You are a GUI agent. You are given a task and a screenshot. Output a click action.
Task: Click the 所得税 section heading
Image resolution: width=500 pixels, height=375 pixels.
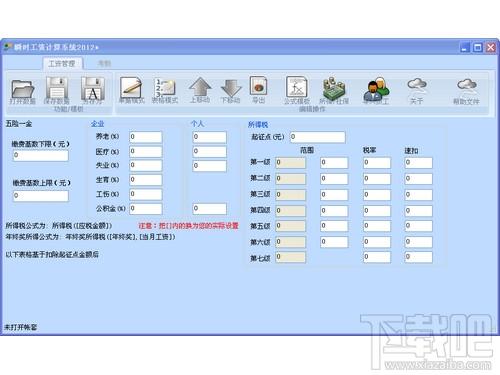coord(258,125)
